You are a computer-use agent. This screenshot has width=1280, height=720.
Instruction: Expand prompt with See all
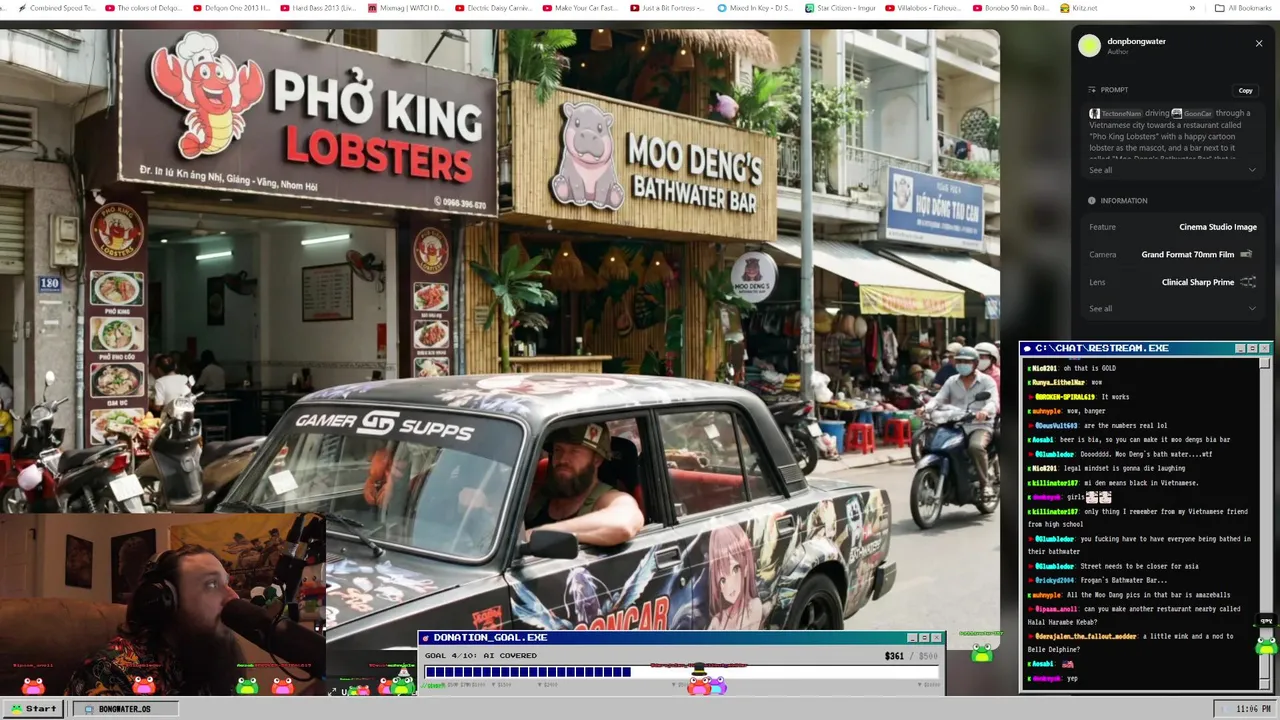point(1100,170)
